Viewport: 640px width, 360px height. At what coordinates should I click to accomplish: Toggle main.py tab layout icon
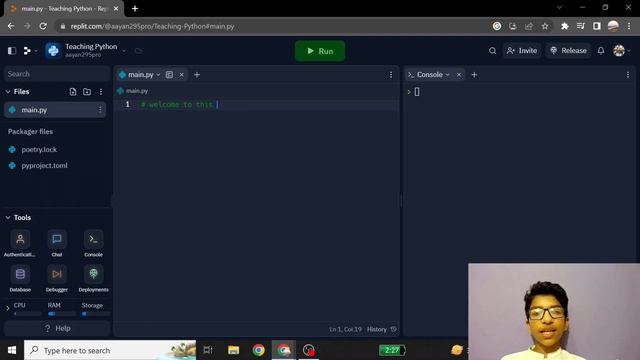pyautogui.click(x=169, y=75)
